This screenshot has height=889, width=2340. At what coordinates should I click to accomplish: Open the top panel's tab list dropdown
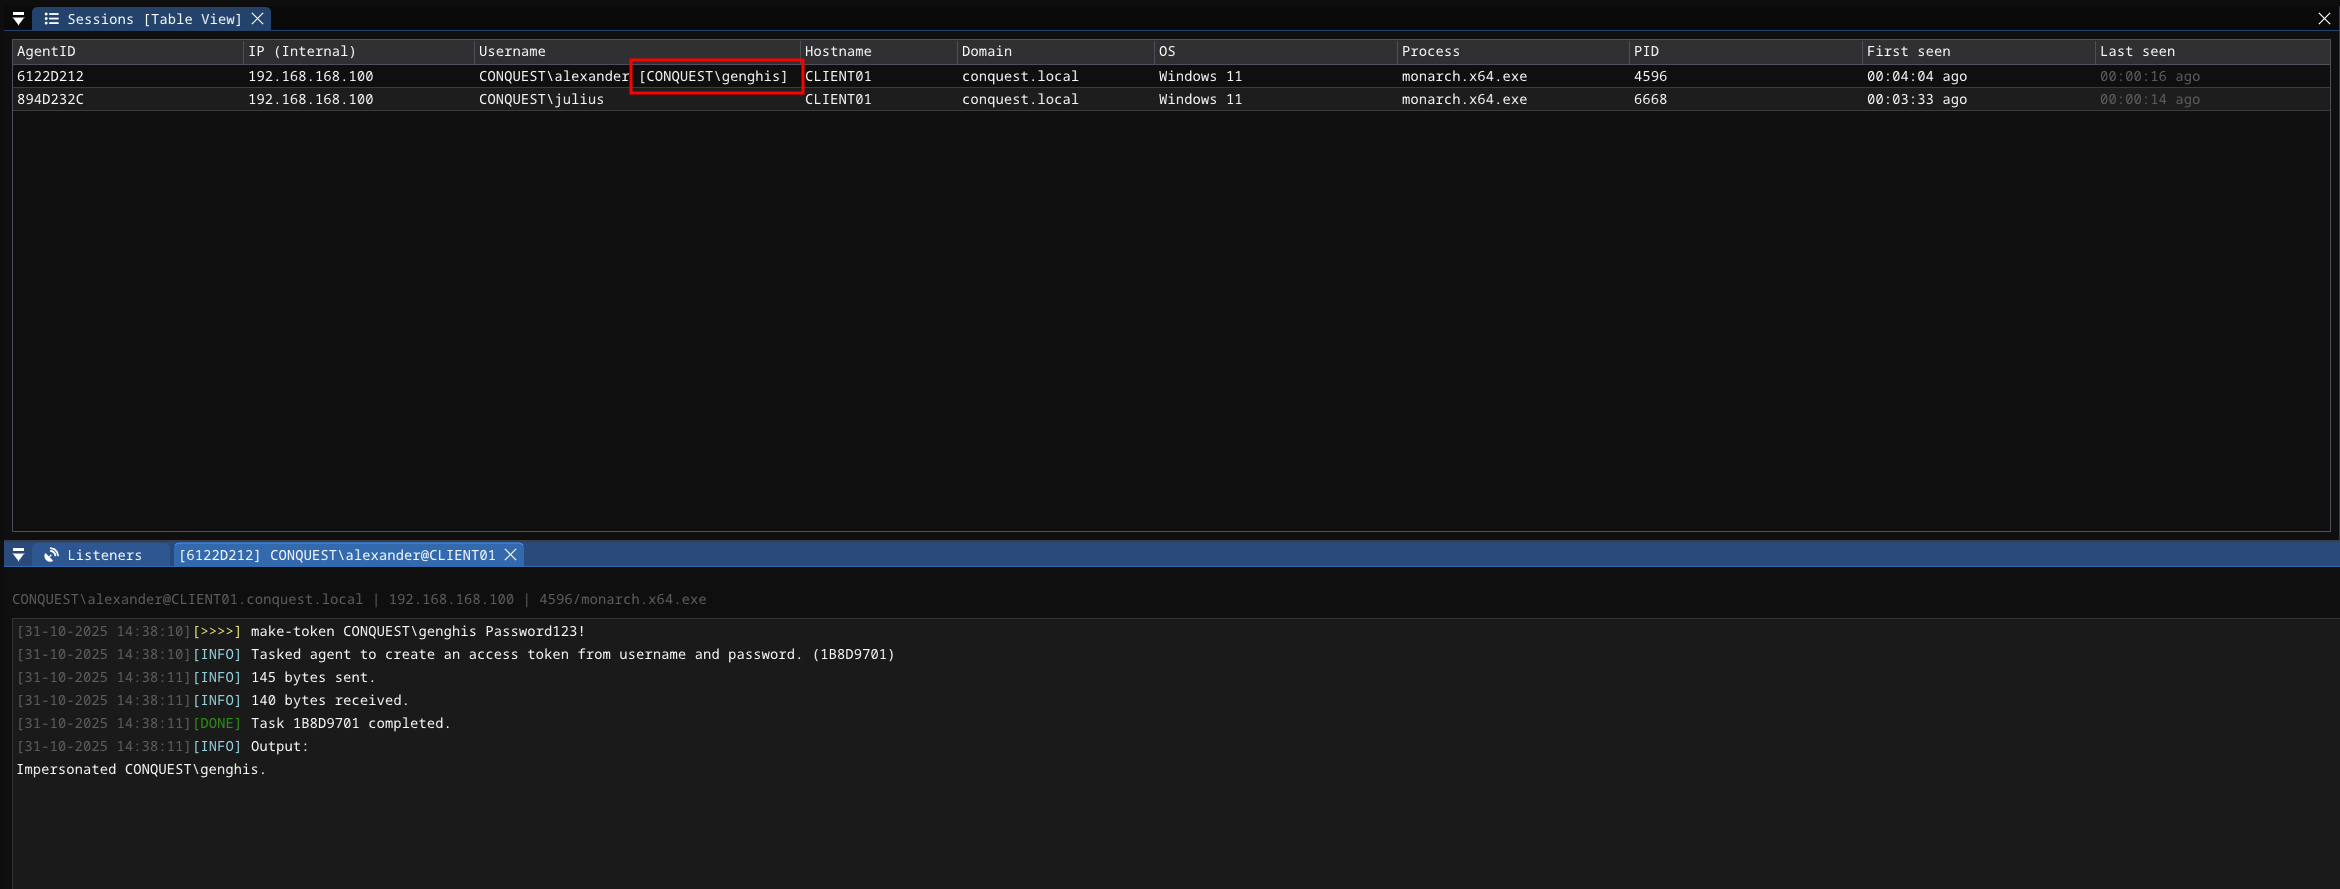click(18, 19)
